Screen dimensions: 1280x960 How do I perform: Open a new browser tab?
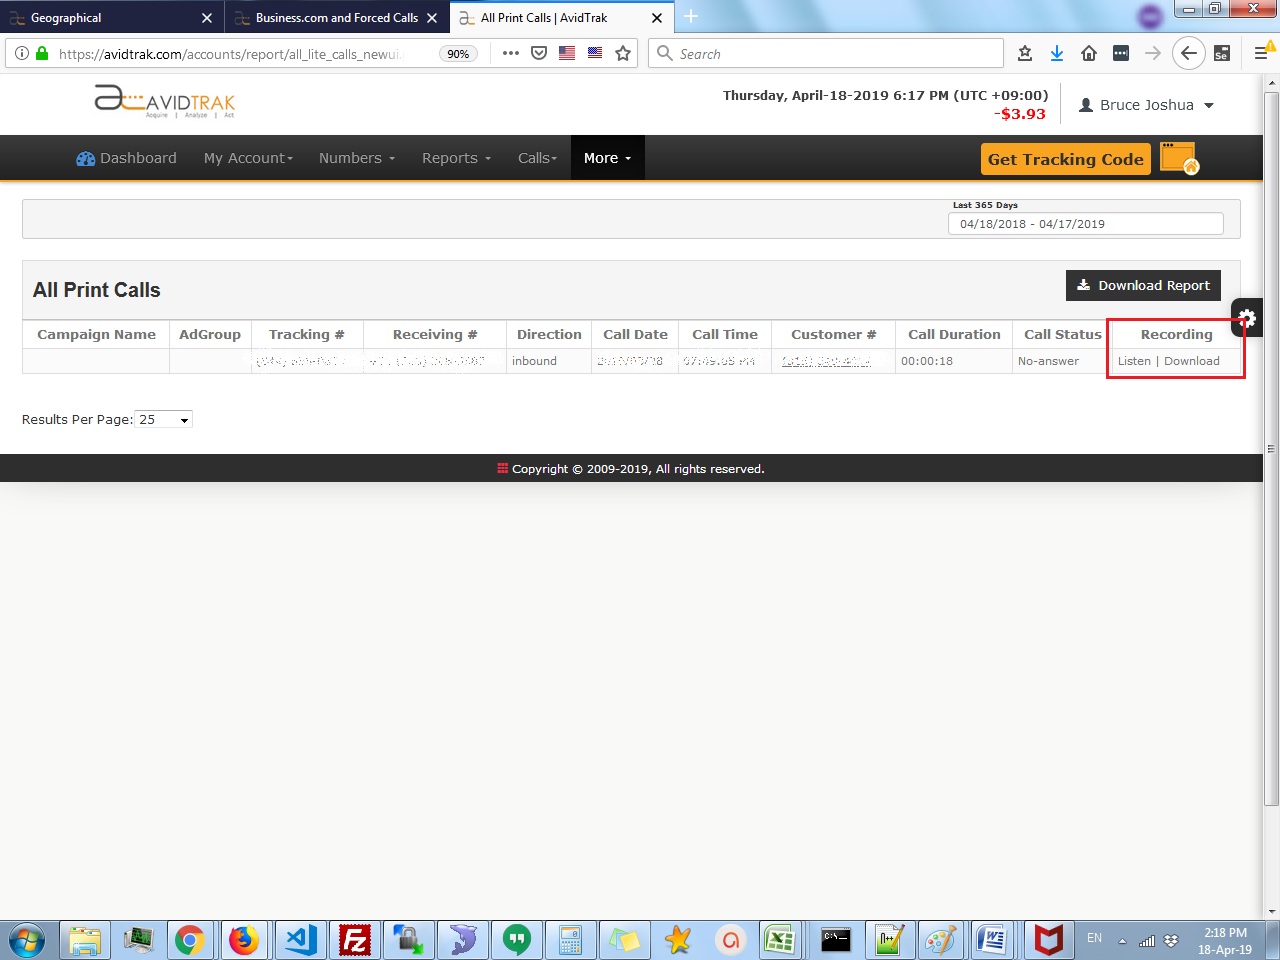click(x=691, y=17)
